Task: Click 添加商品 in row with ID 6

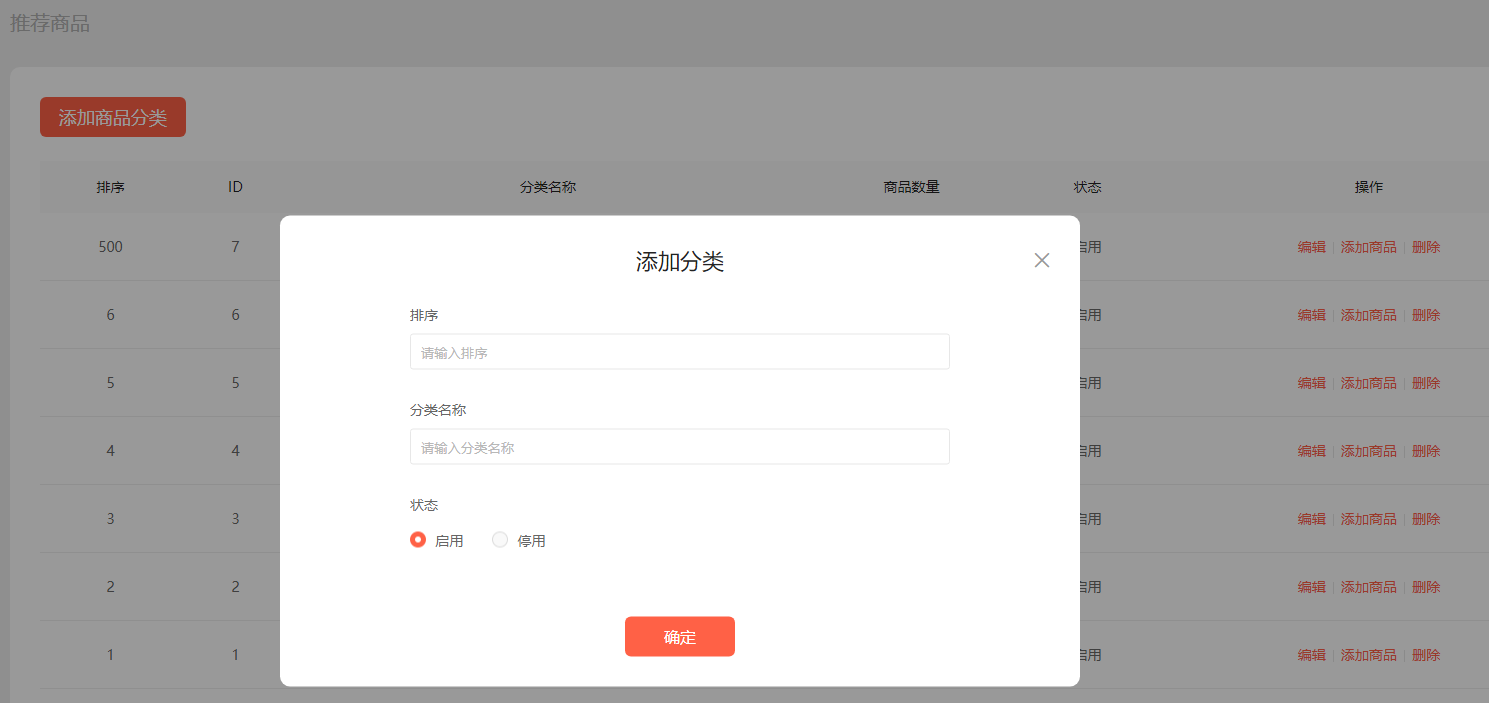Action: [x=1369, y=315]
